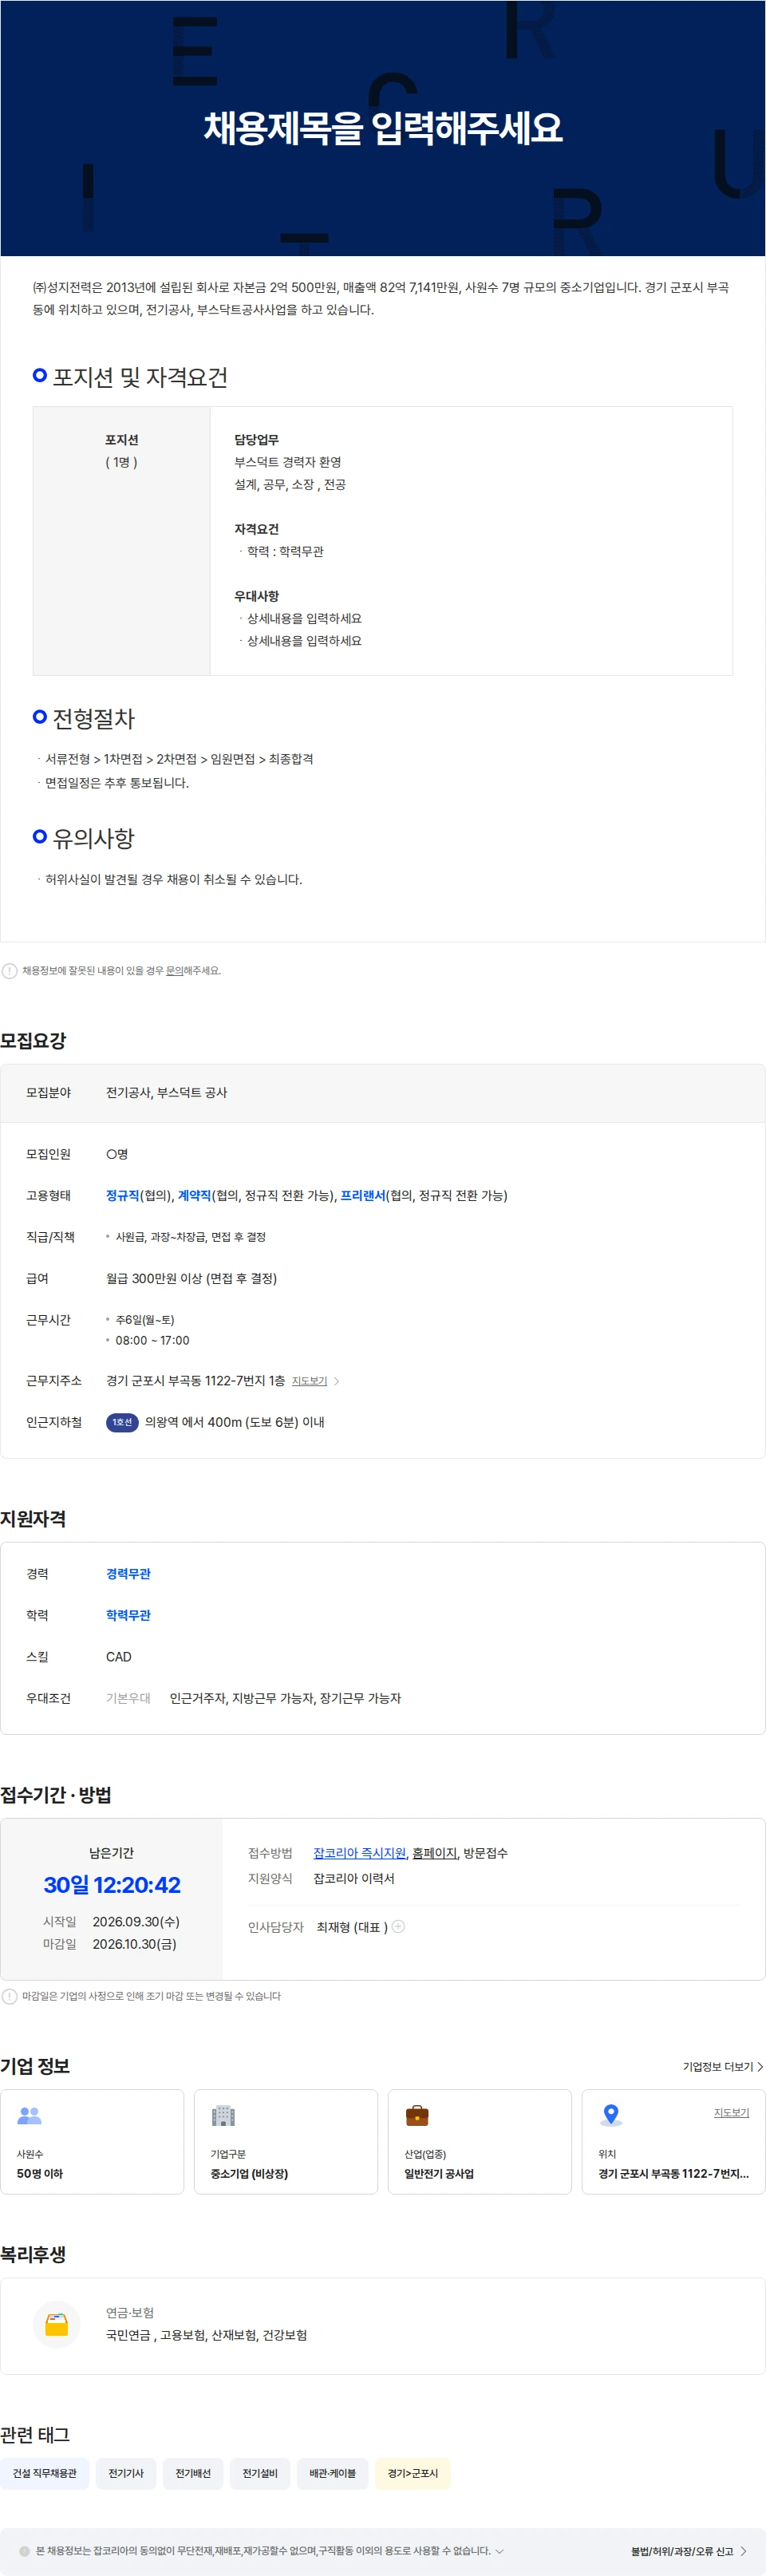Click the small circle icon before copyright notice
766x2576 pixels.
(25, 2551)
